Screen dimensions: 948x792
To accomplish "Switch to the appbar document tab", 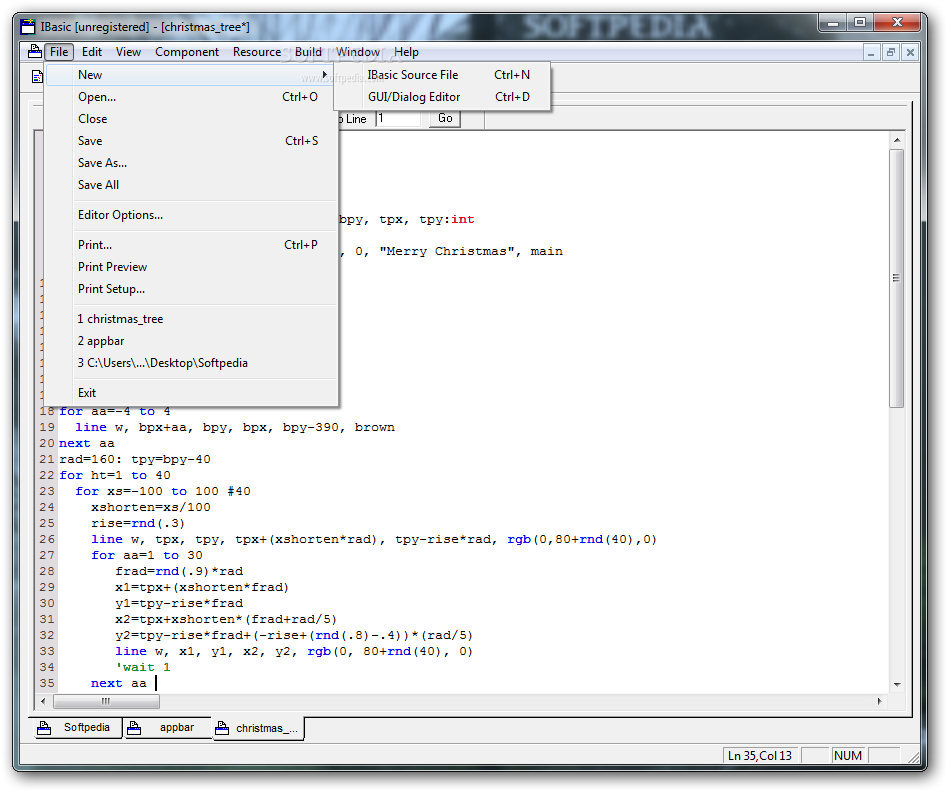I will pyautogui.click(x=167, y=728).
